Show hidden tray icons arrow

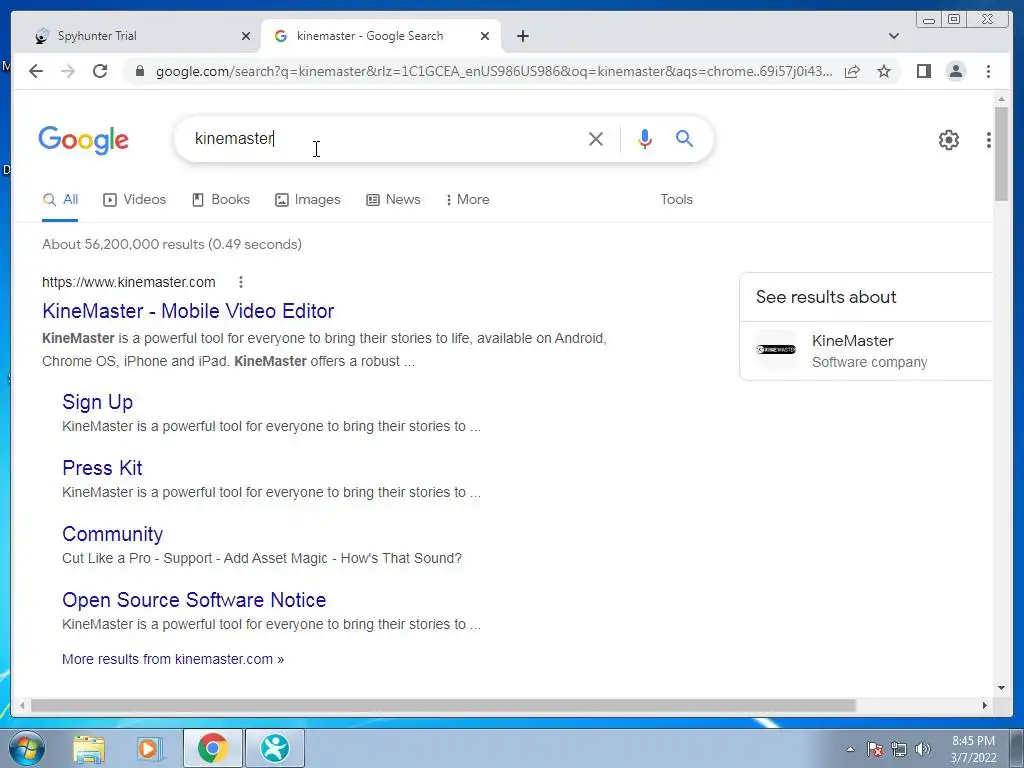850,749
